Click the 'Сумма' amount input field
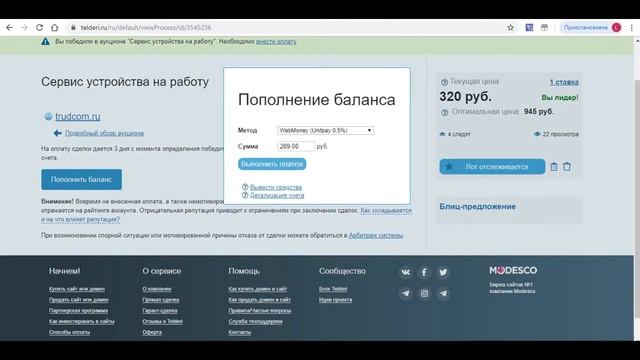640x360 pixels. click(x=296, y=146)
